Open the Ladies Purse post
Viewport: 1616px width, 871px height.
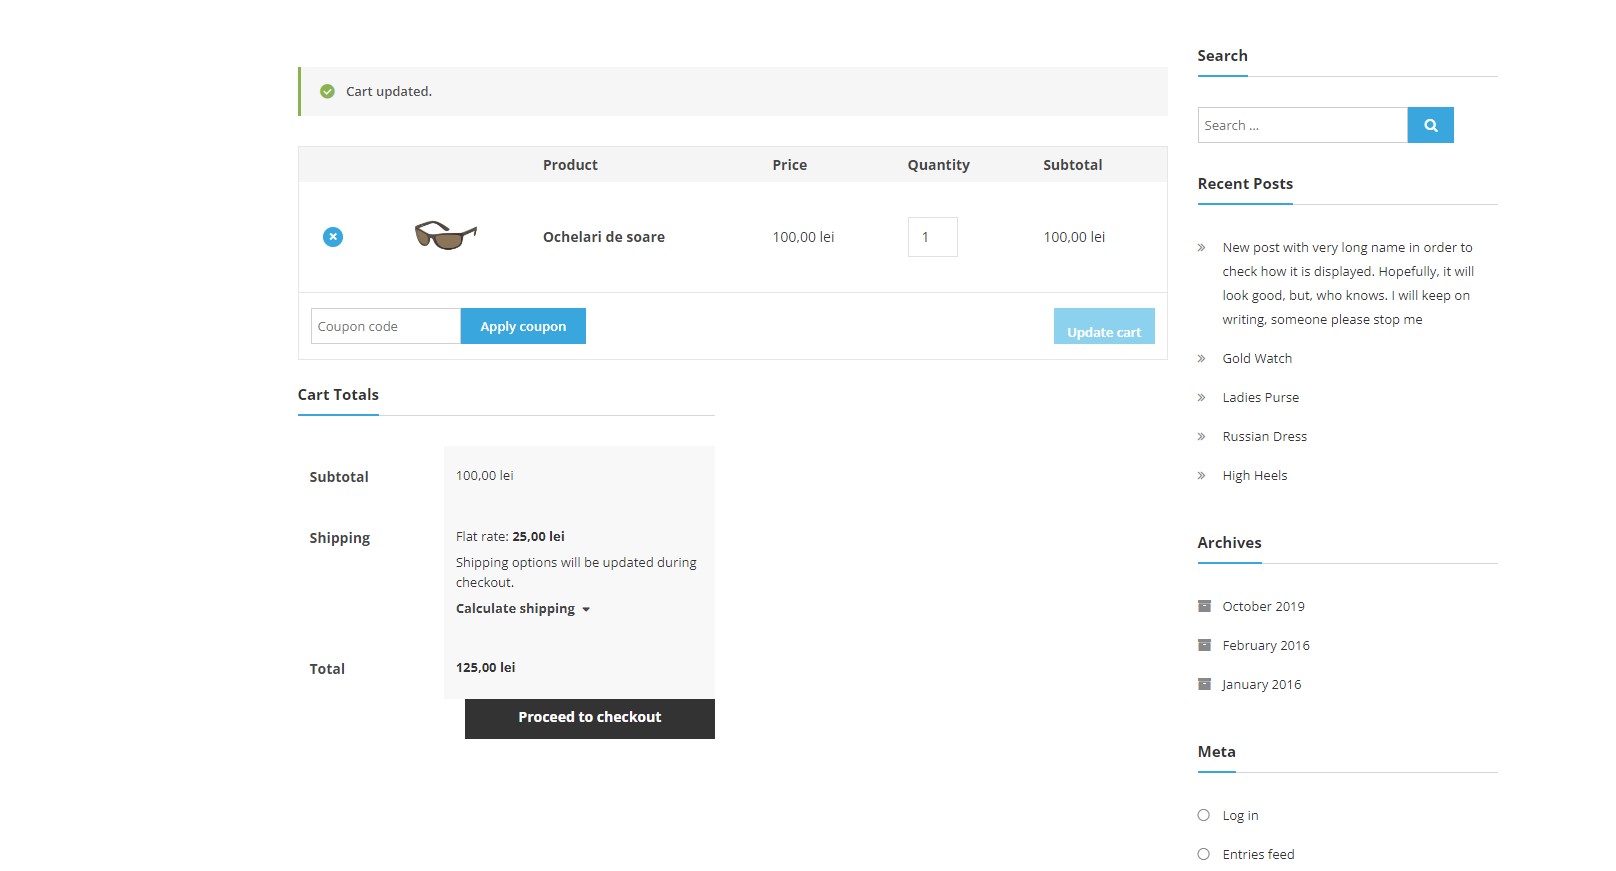(1261, 397)
